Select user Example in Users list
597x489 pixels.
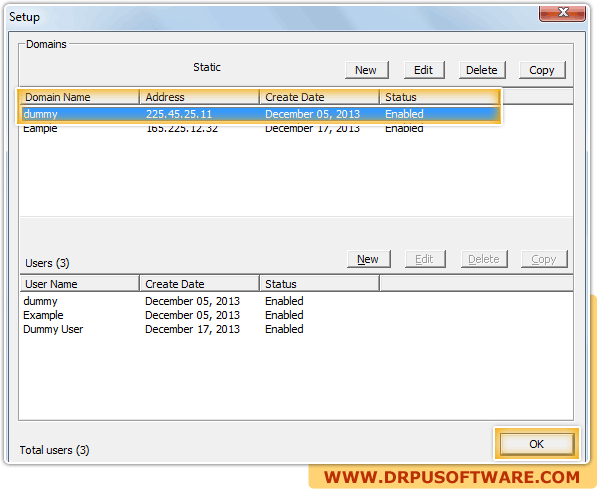(x=43, y=315)
